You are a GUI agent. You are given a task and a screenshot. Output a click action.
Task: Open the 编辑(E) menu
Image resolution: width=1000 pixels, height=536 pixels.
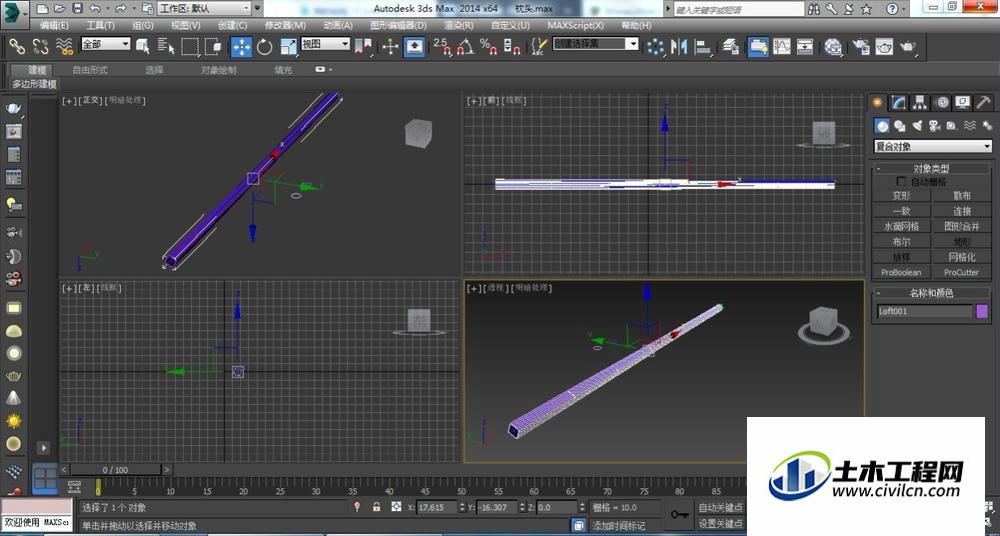(x=54, y=26)
